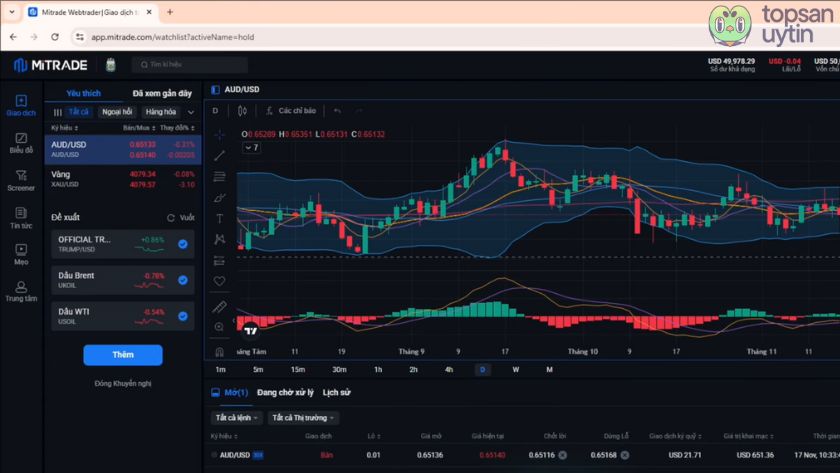Expand the collapsed 7 indicators legend
Image resolution: width=840 pixels, height=473 pixels.
pos(251,147)
